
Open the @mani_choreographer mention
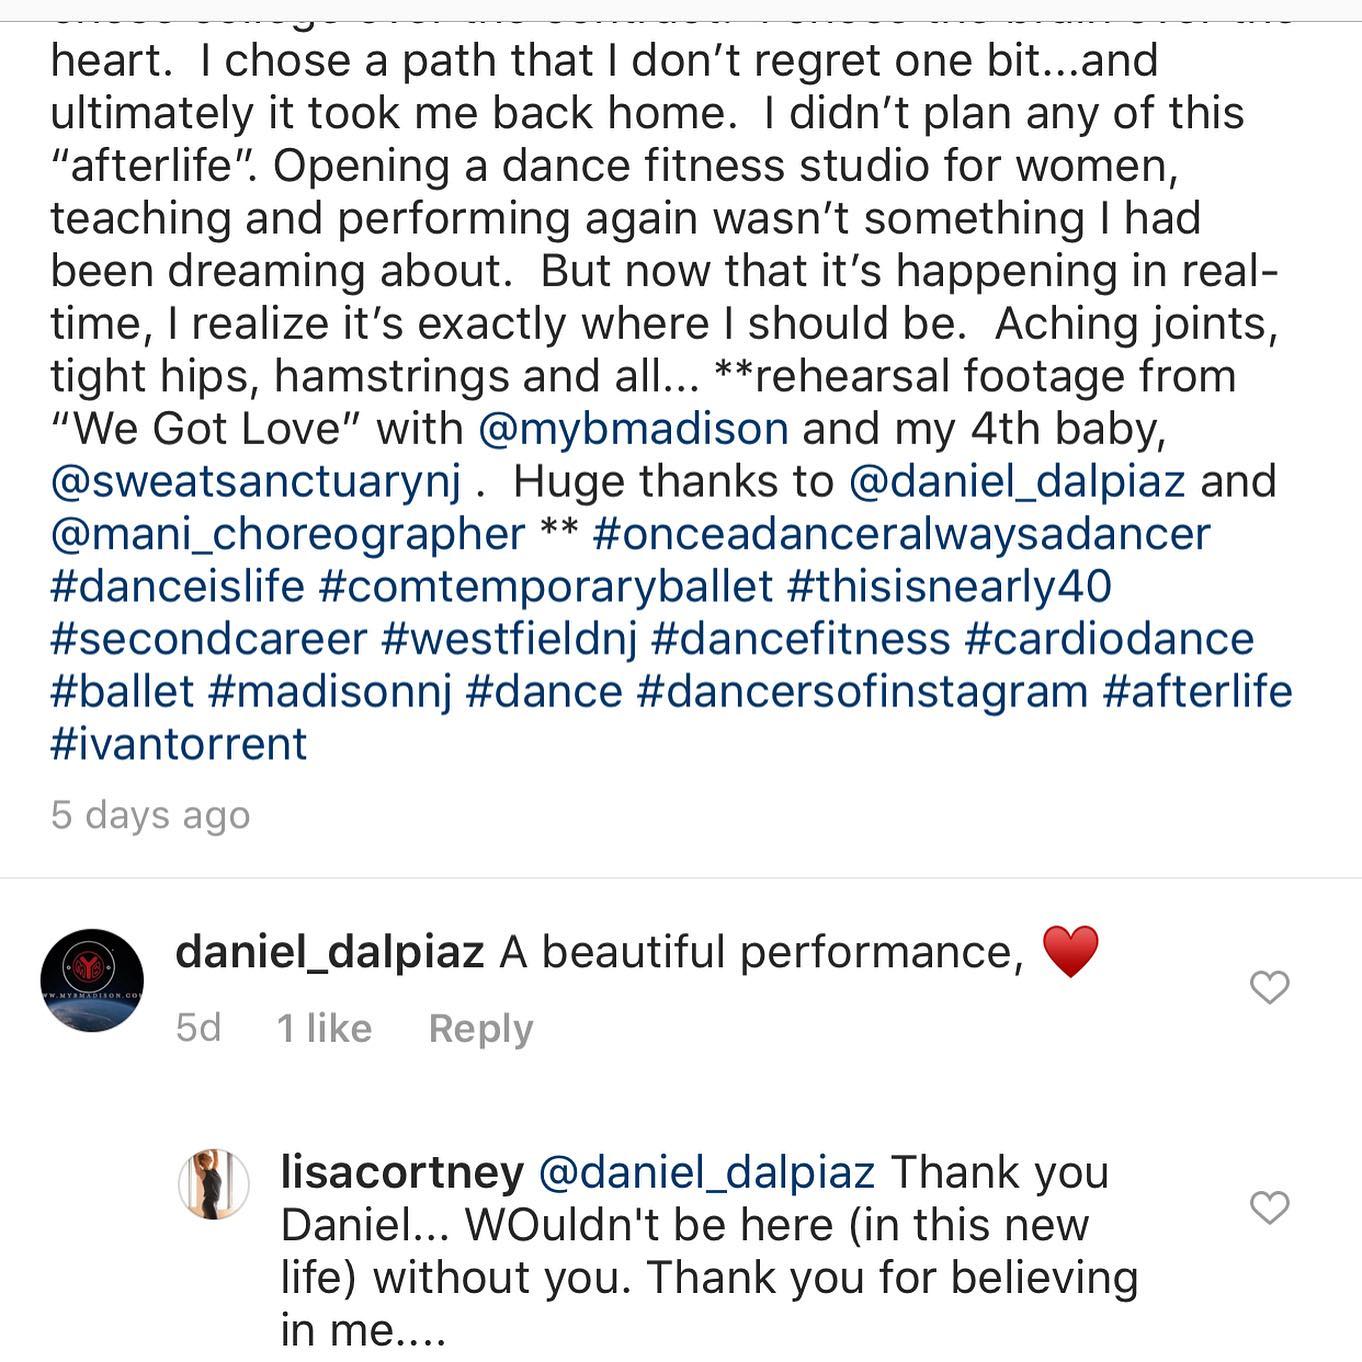(x=288, y=534)
